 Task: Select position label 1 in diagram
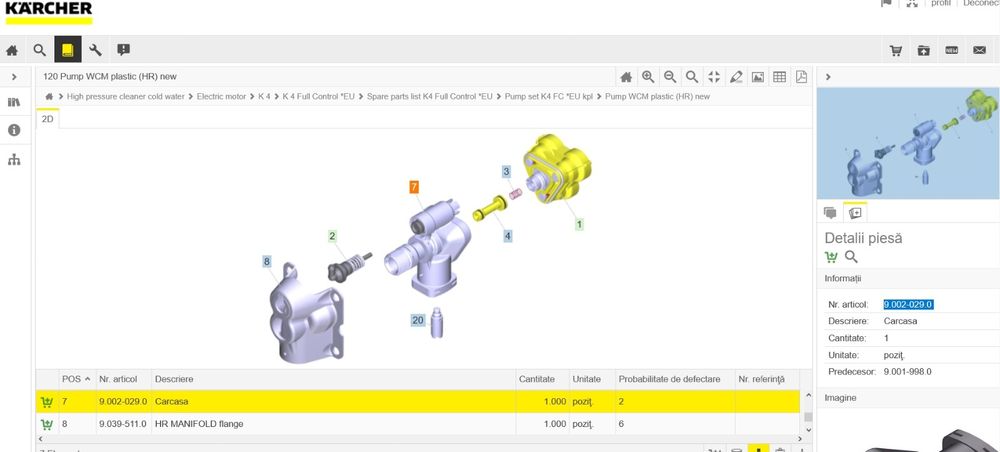tap(579, 224)
